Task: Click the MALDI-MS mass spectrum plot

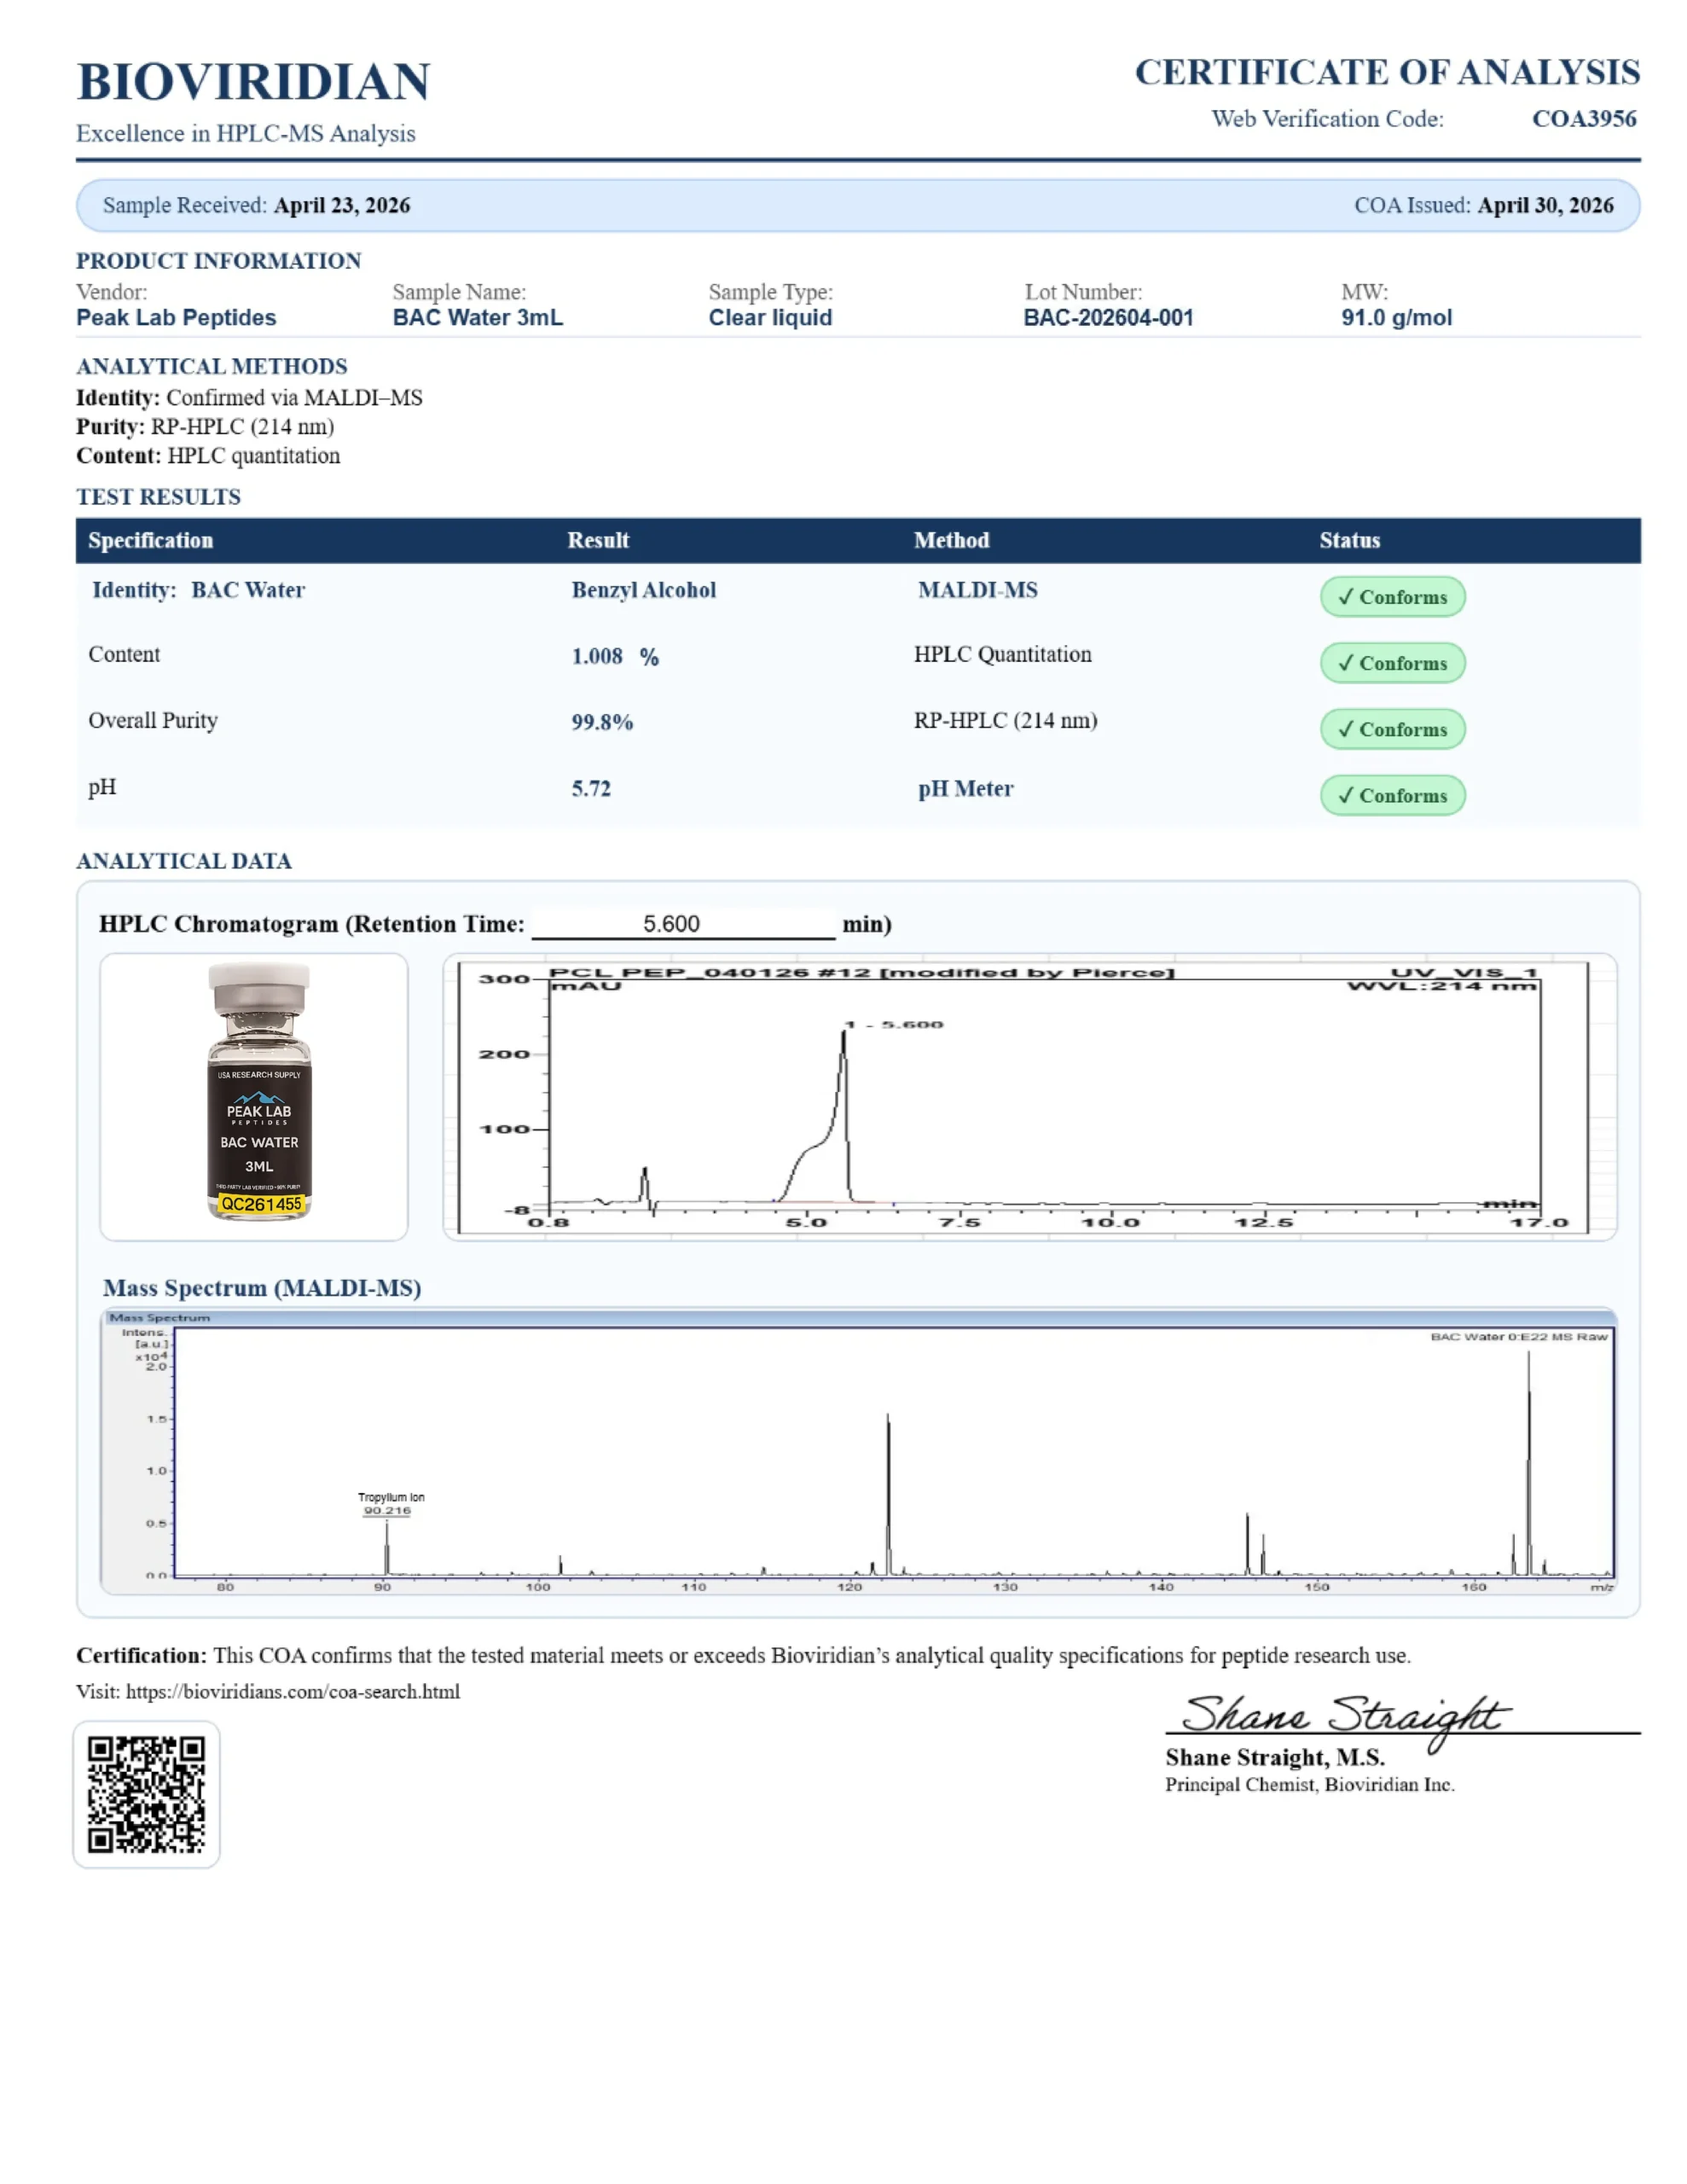Action: click(858, 1450)
